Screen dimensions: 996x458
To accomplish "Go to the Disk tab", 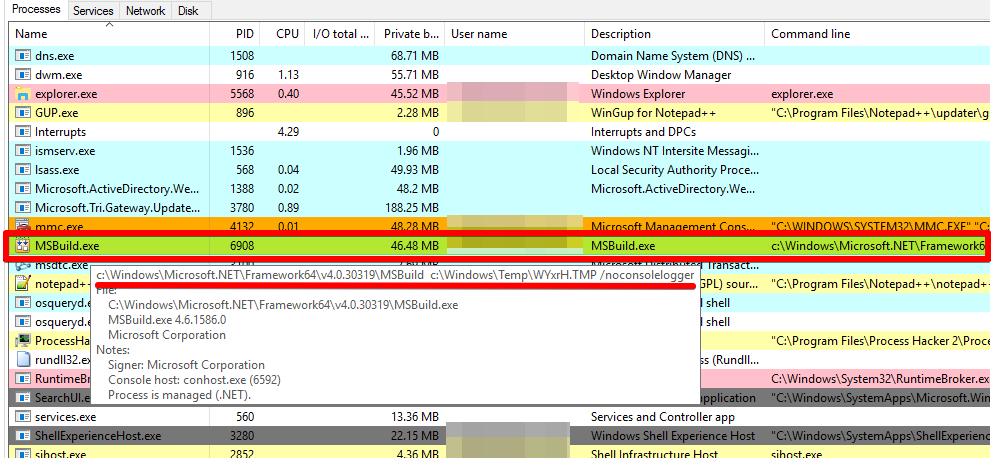I will click(187, 10).
